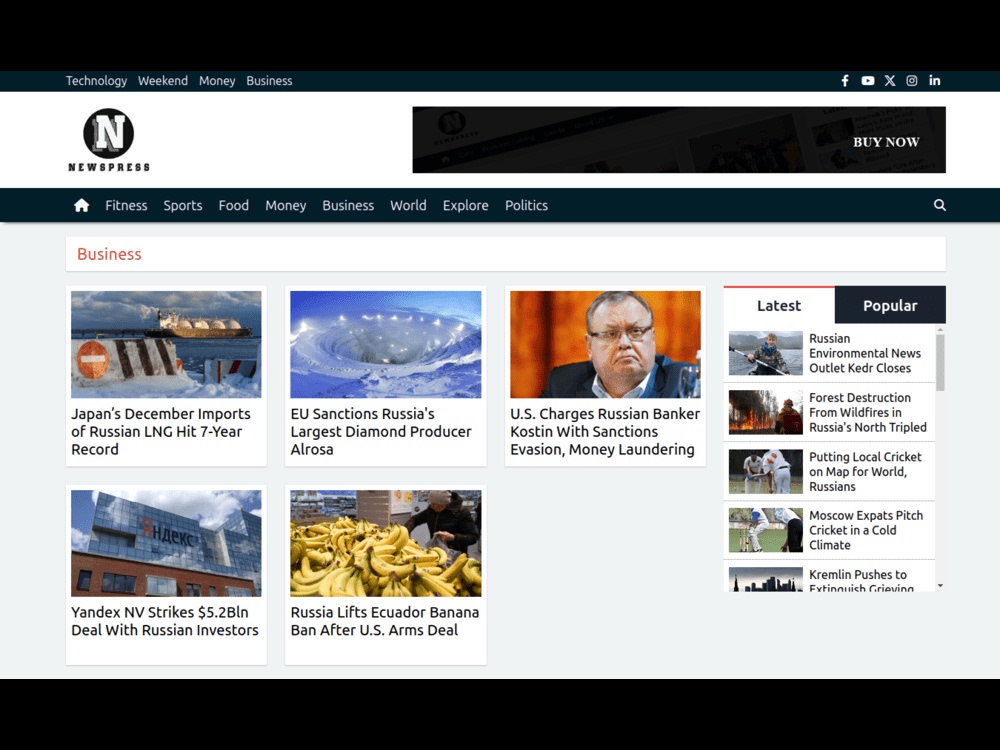
Task: Select Money in the top bar
Action: click(217, 81)
